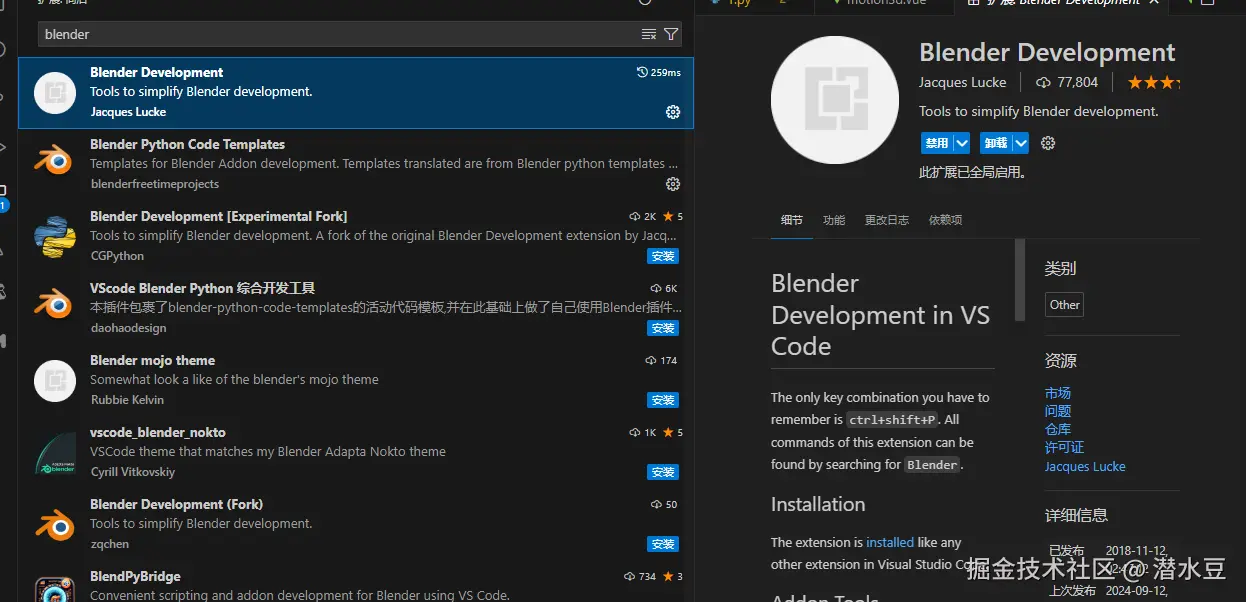Viewport: 1246px width, 602px height.
Task: Switch to the 功能 tab
Action: (834, 220)
